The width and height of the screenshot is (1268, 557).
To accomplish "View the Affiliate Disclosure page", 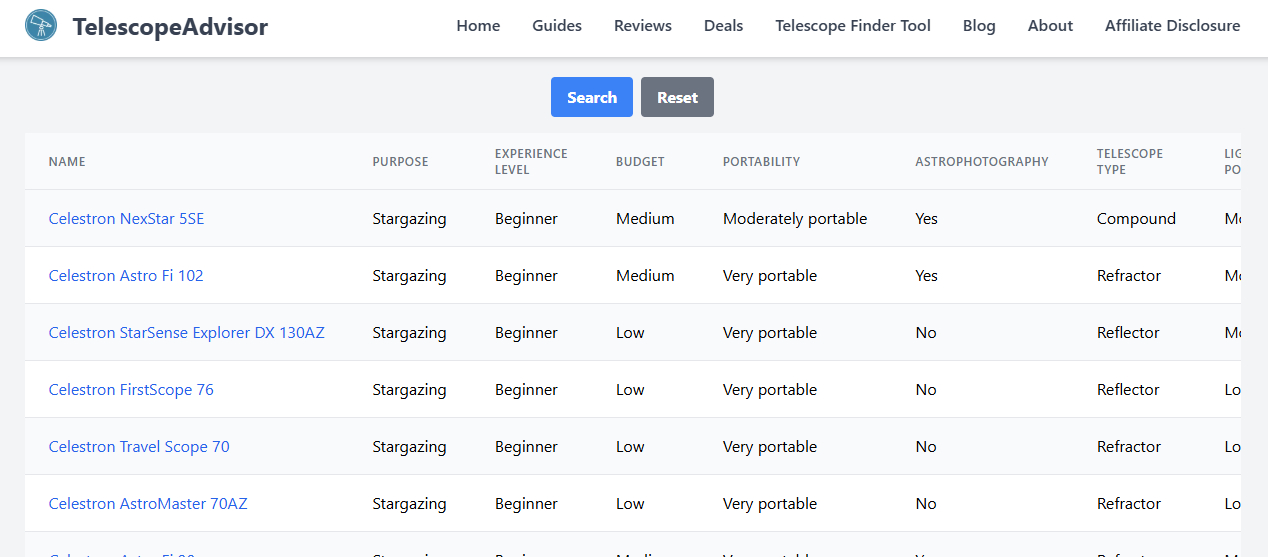I will 1172,26.
